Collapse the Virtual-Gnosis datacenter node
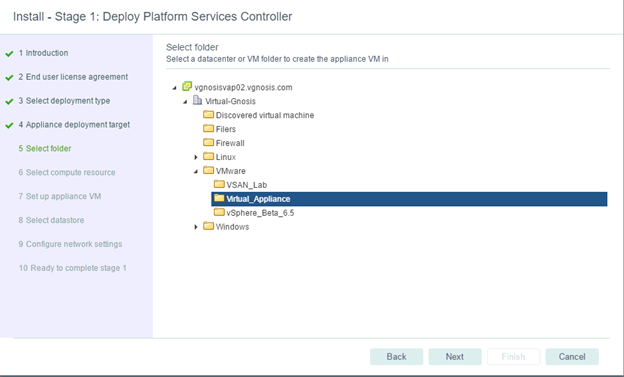 click(185, 102)
